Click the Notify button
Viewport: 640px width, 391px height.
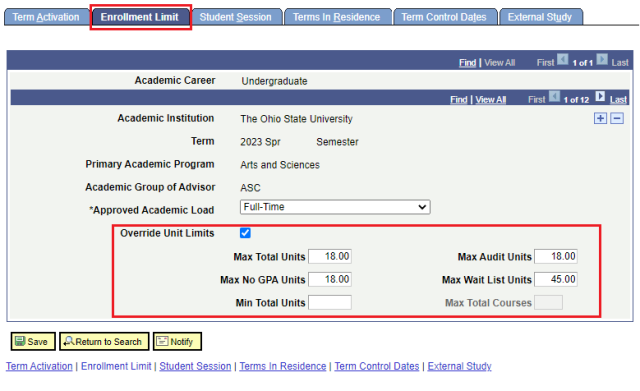click(177, 341)
